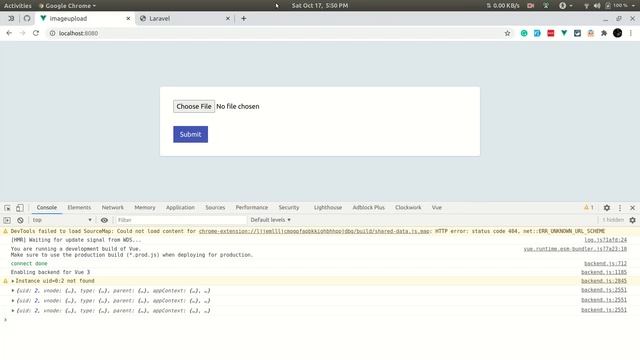The image size is (640, 360).
Task: Open the Activities overview
Action: 18,6
